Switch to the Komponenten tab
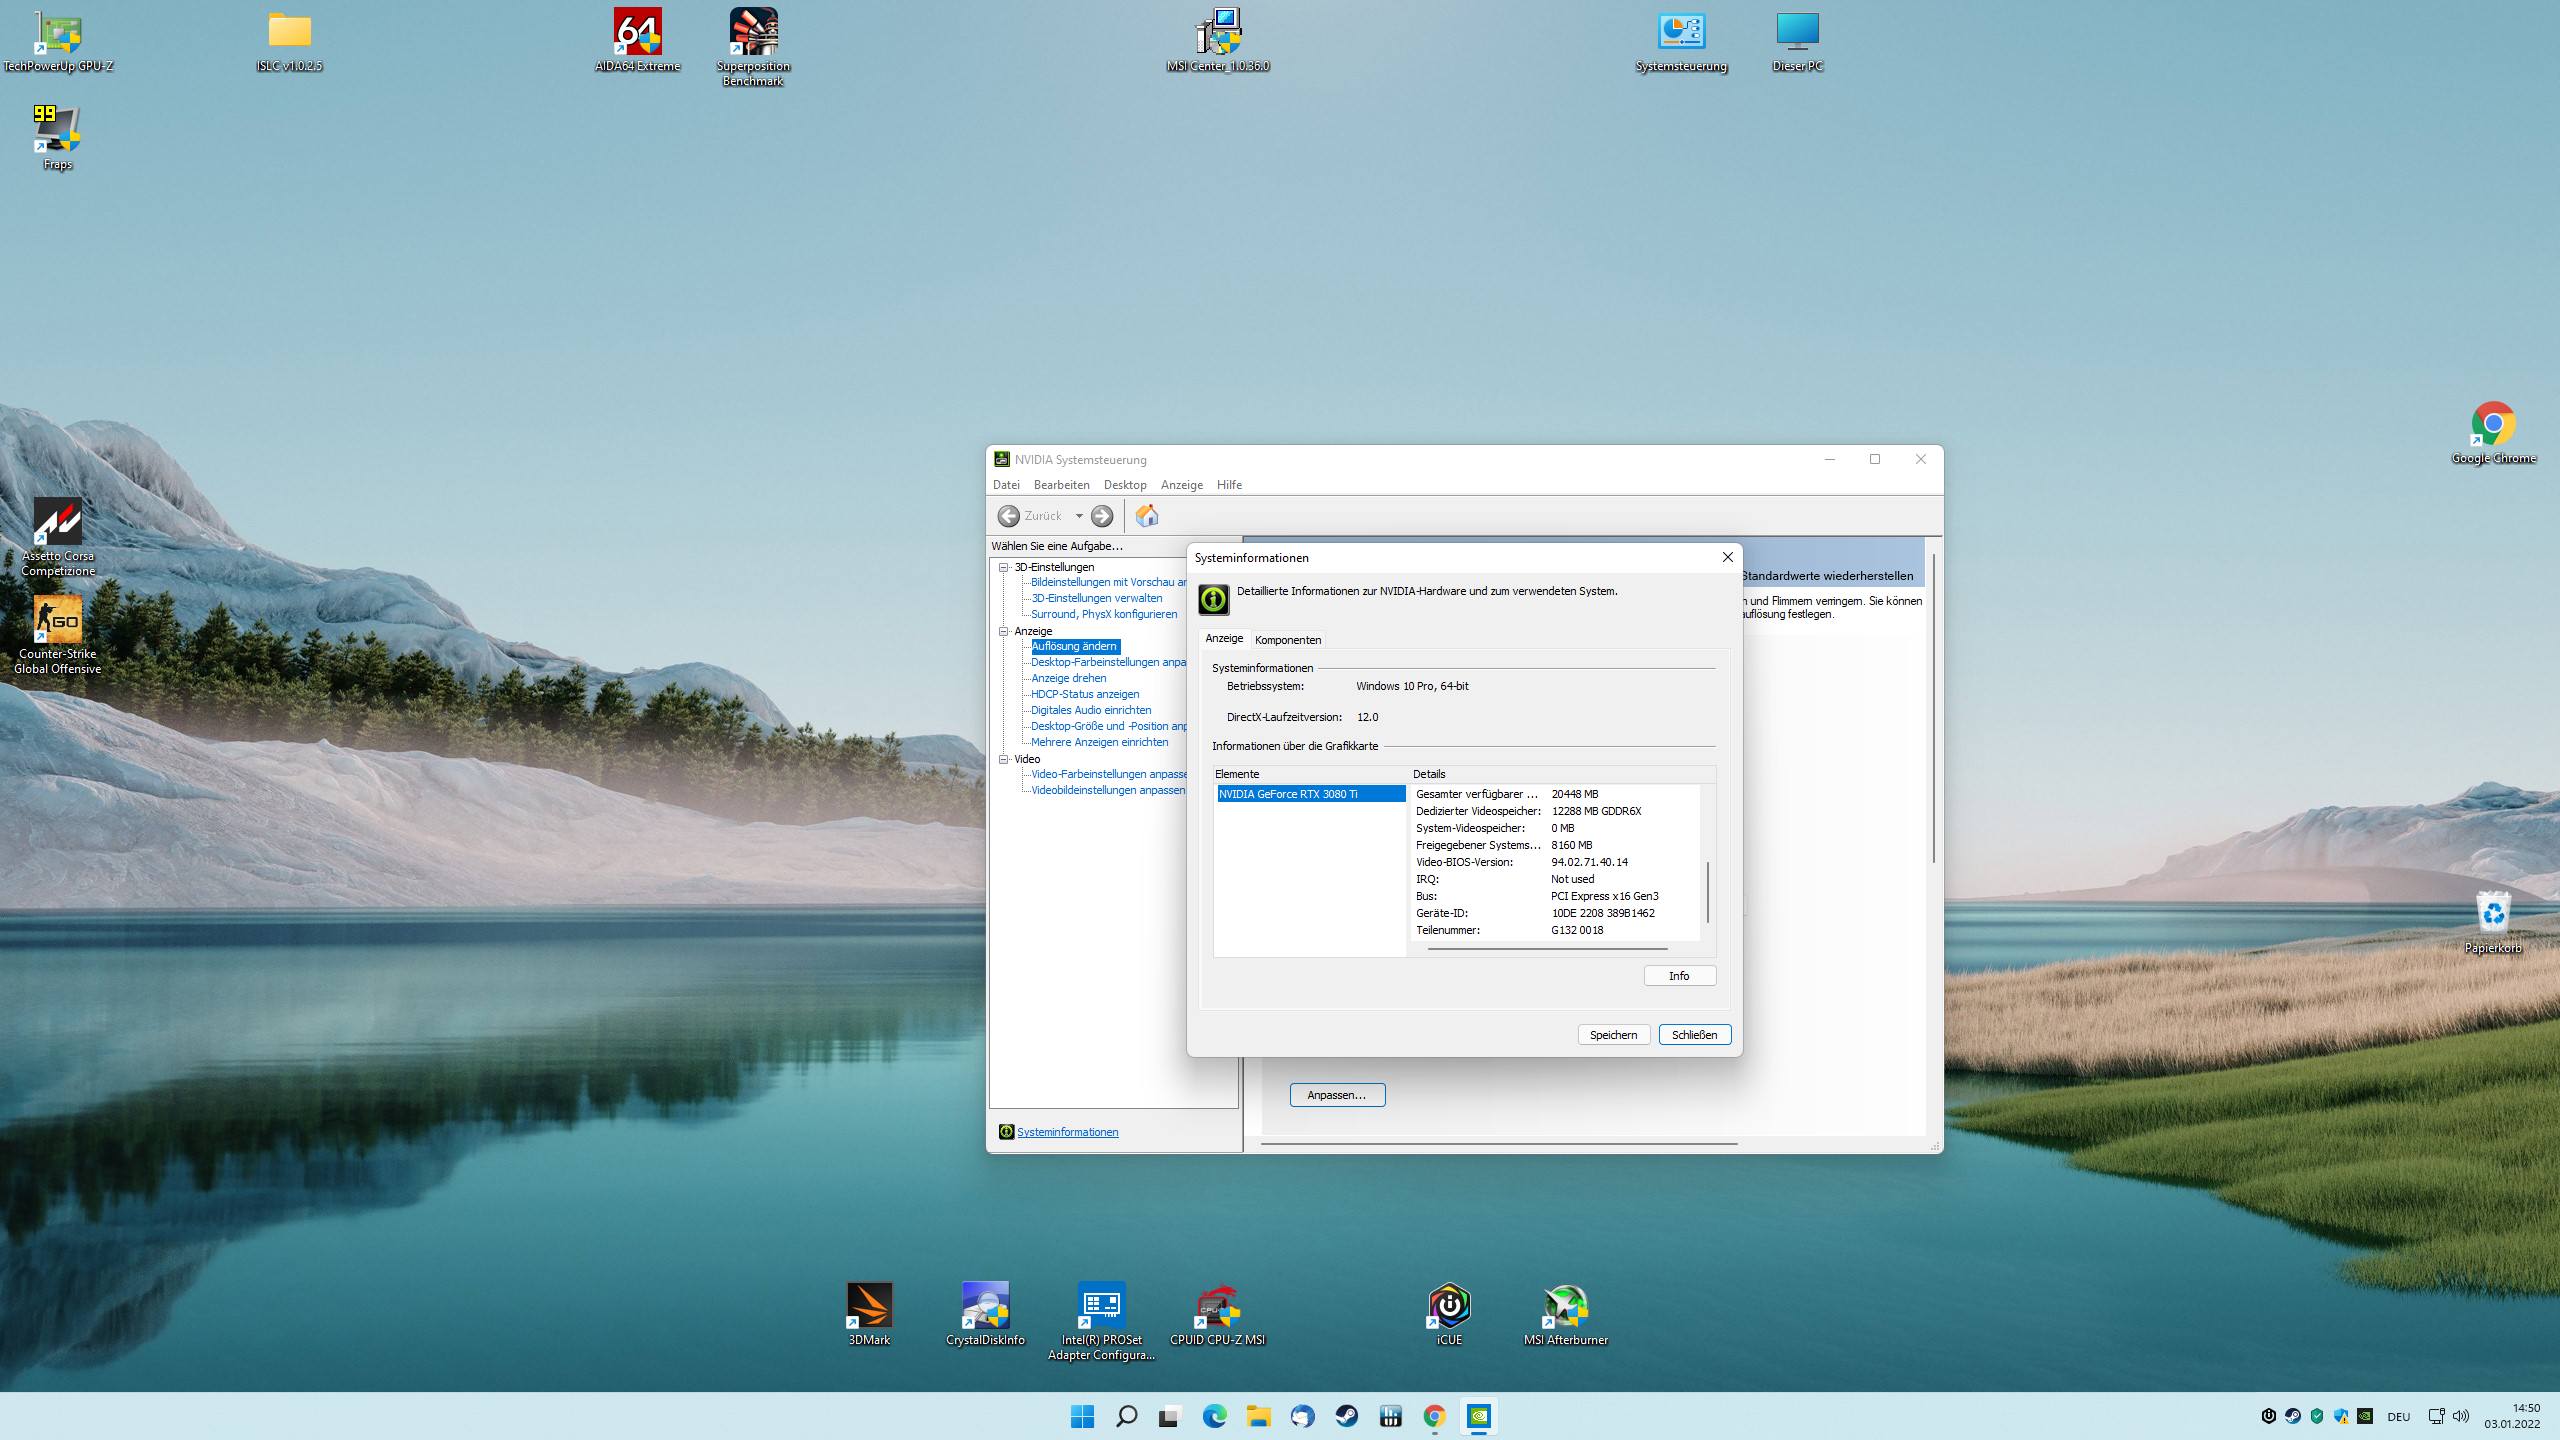2560x1440 pixels. click(x=1288, y=639)
